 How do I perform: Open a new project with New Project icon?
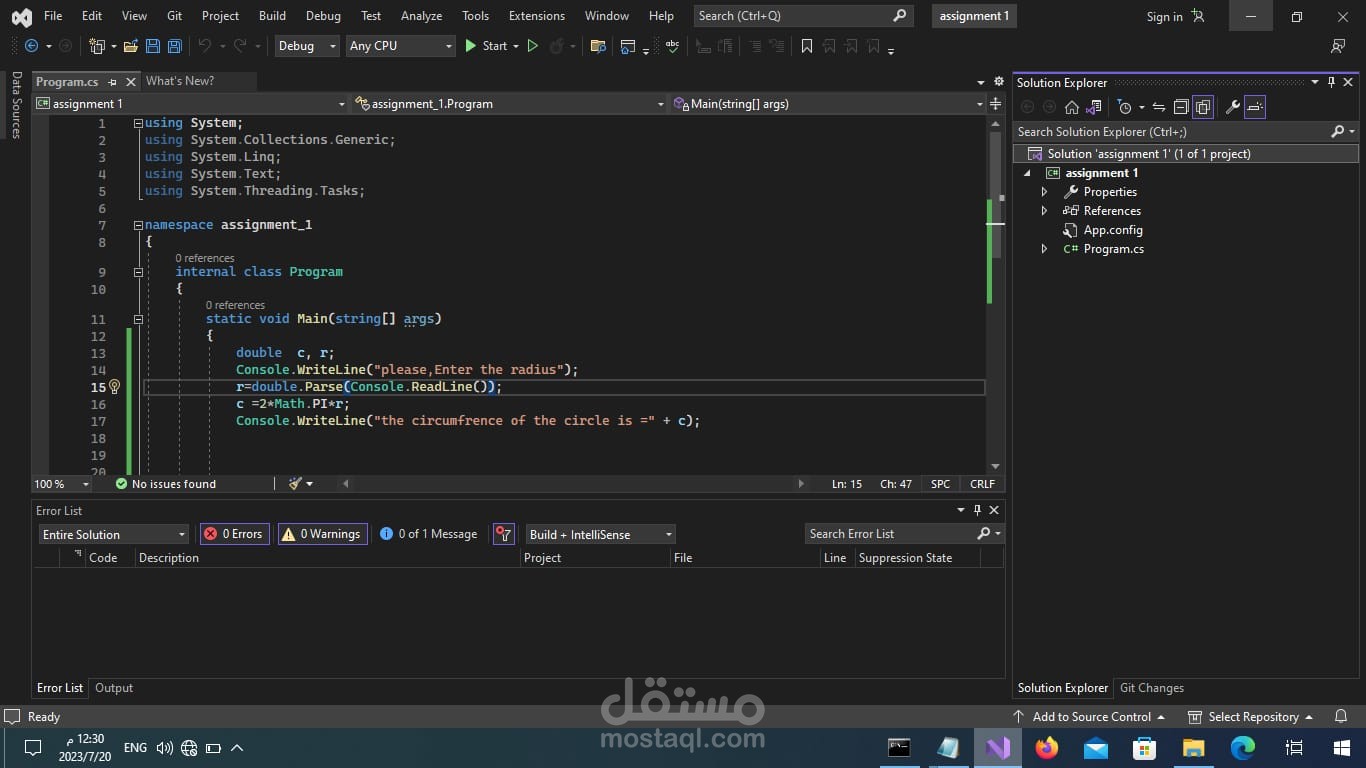tap(97, 46)
